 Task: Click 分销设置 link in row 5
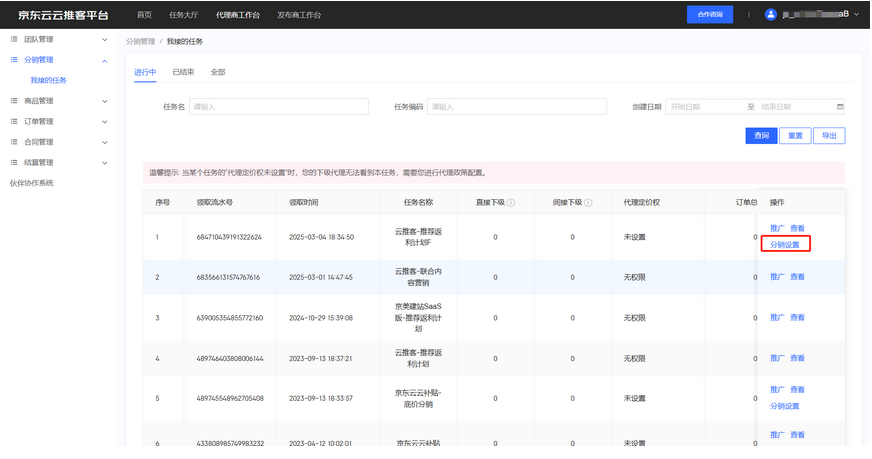tap(785, 406)
